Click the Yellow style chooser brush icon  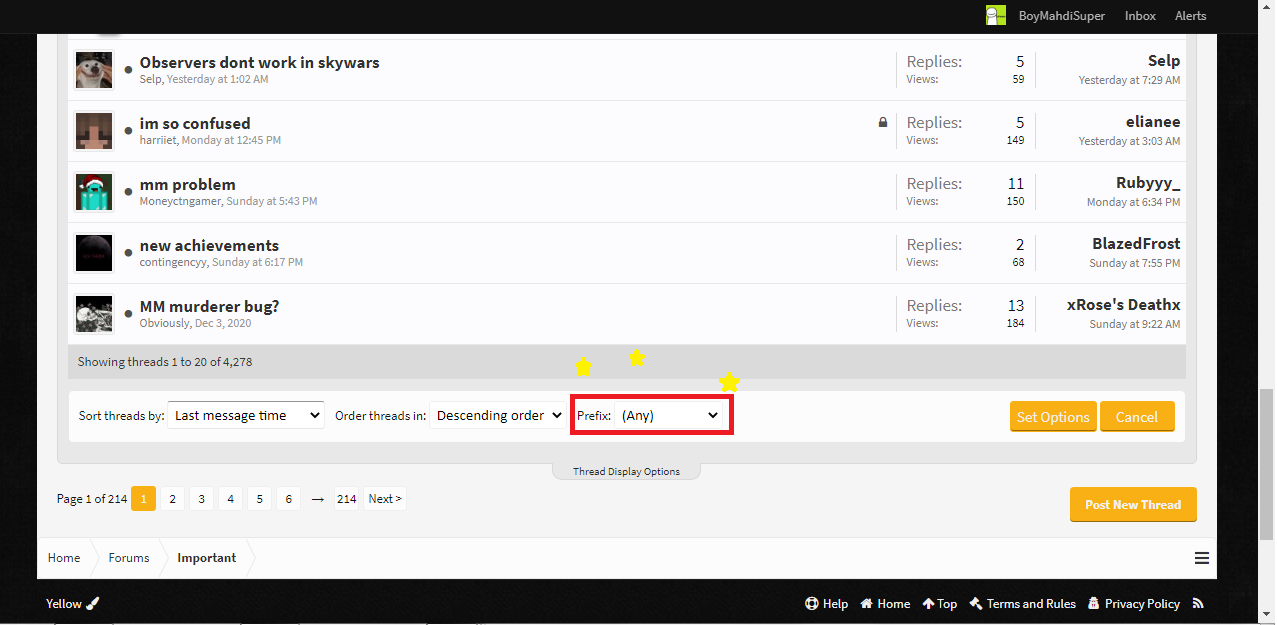point(93,603)
